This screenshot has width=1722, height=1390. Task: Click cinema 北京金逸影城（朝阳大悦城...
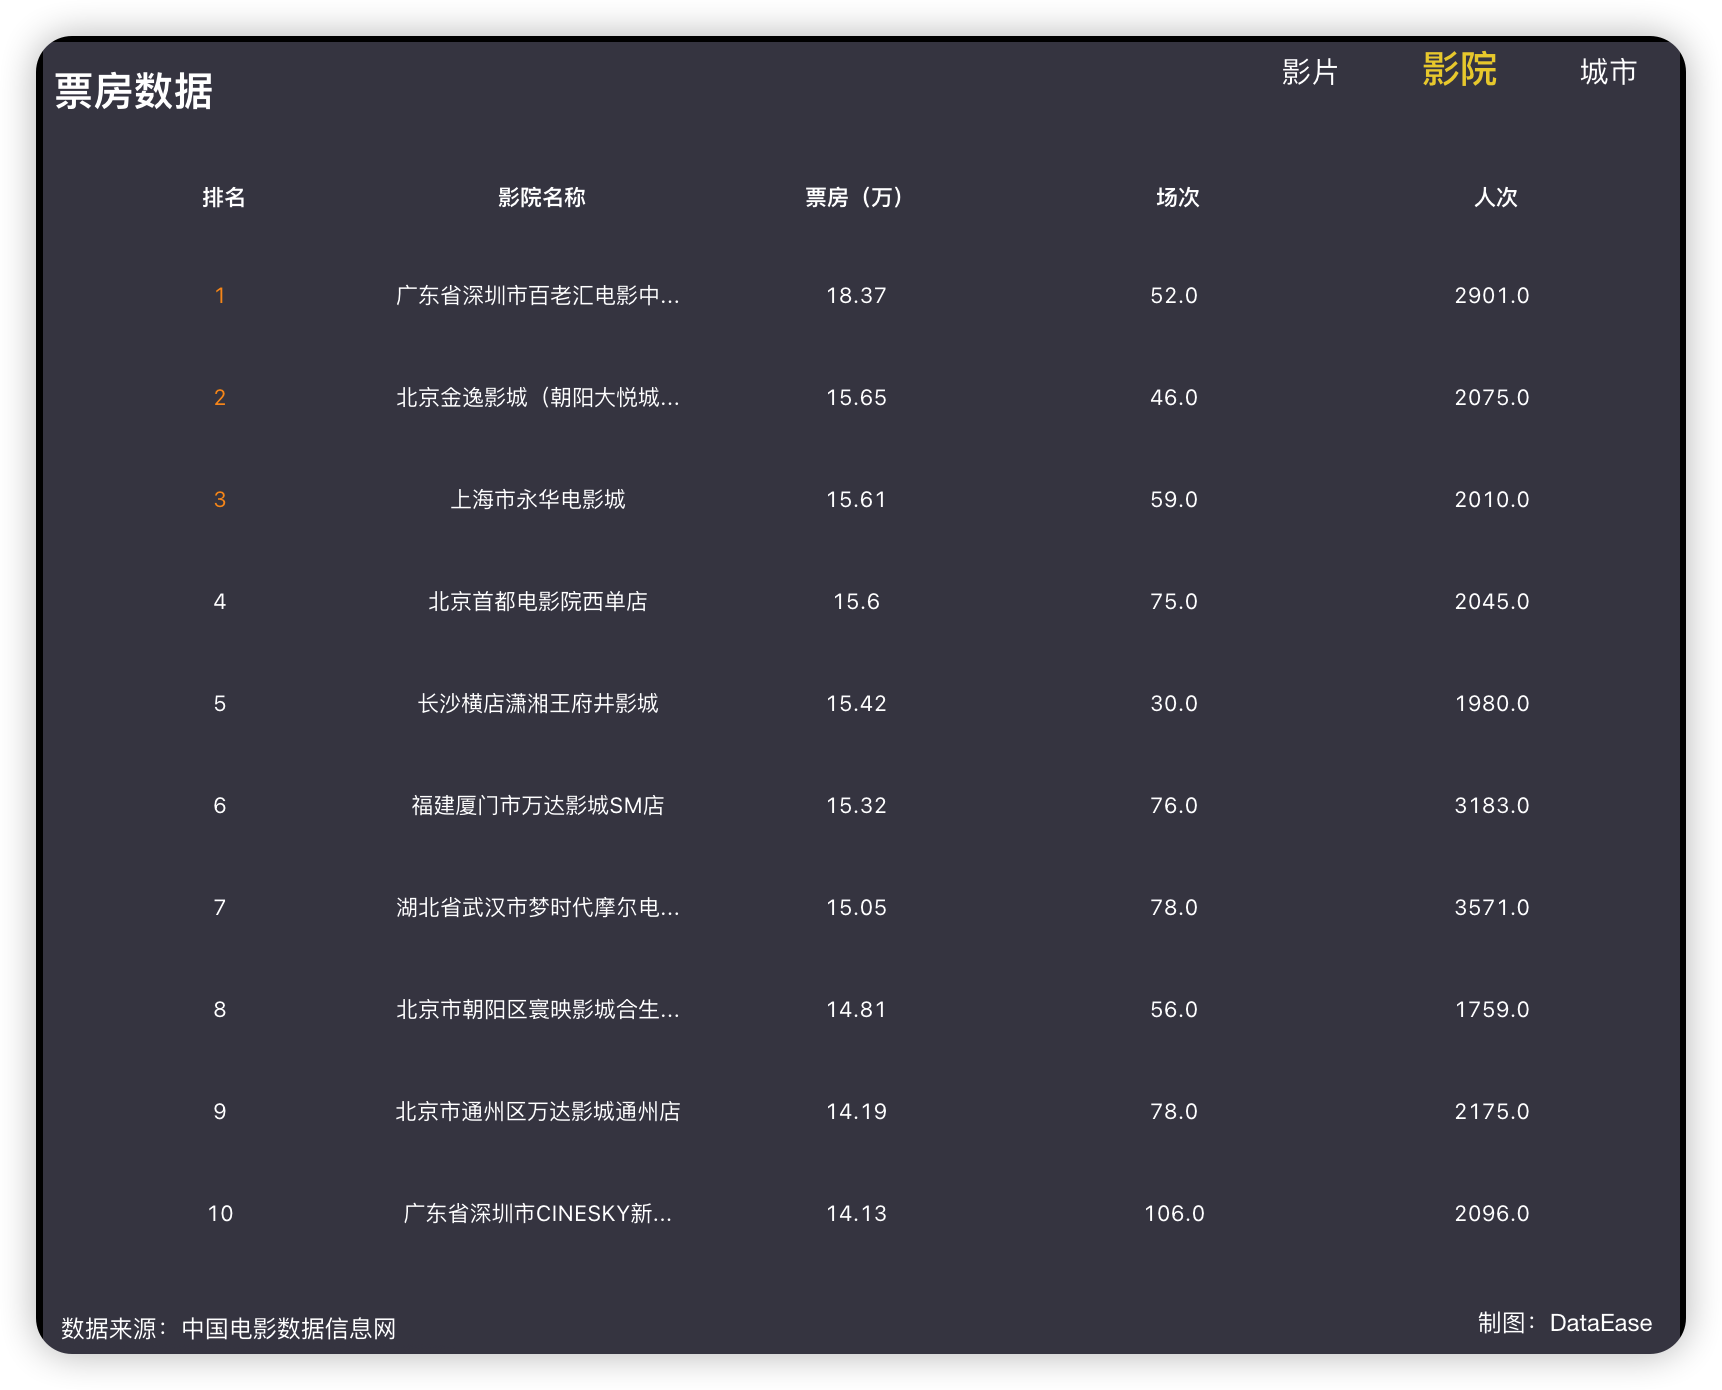pyautogui.click(x=538, y=398)
